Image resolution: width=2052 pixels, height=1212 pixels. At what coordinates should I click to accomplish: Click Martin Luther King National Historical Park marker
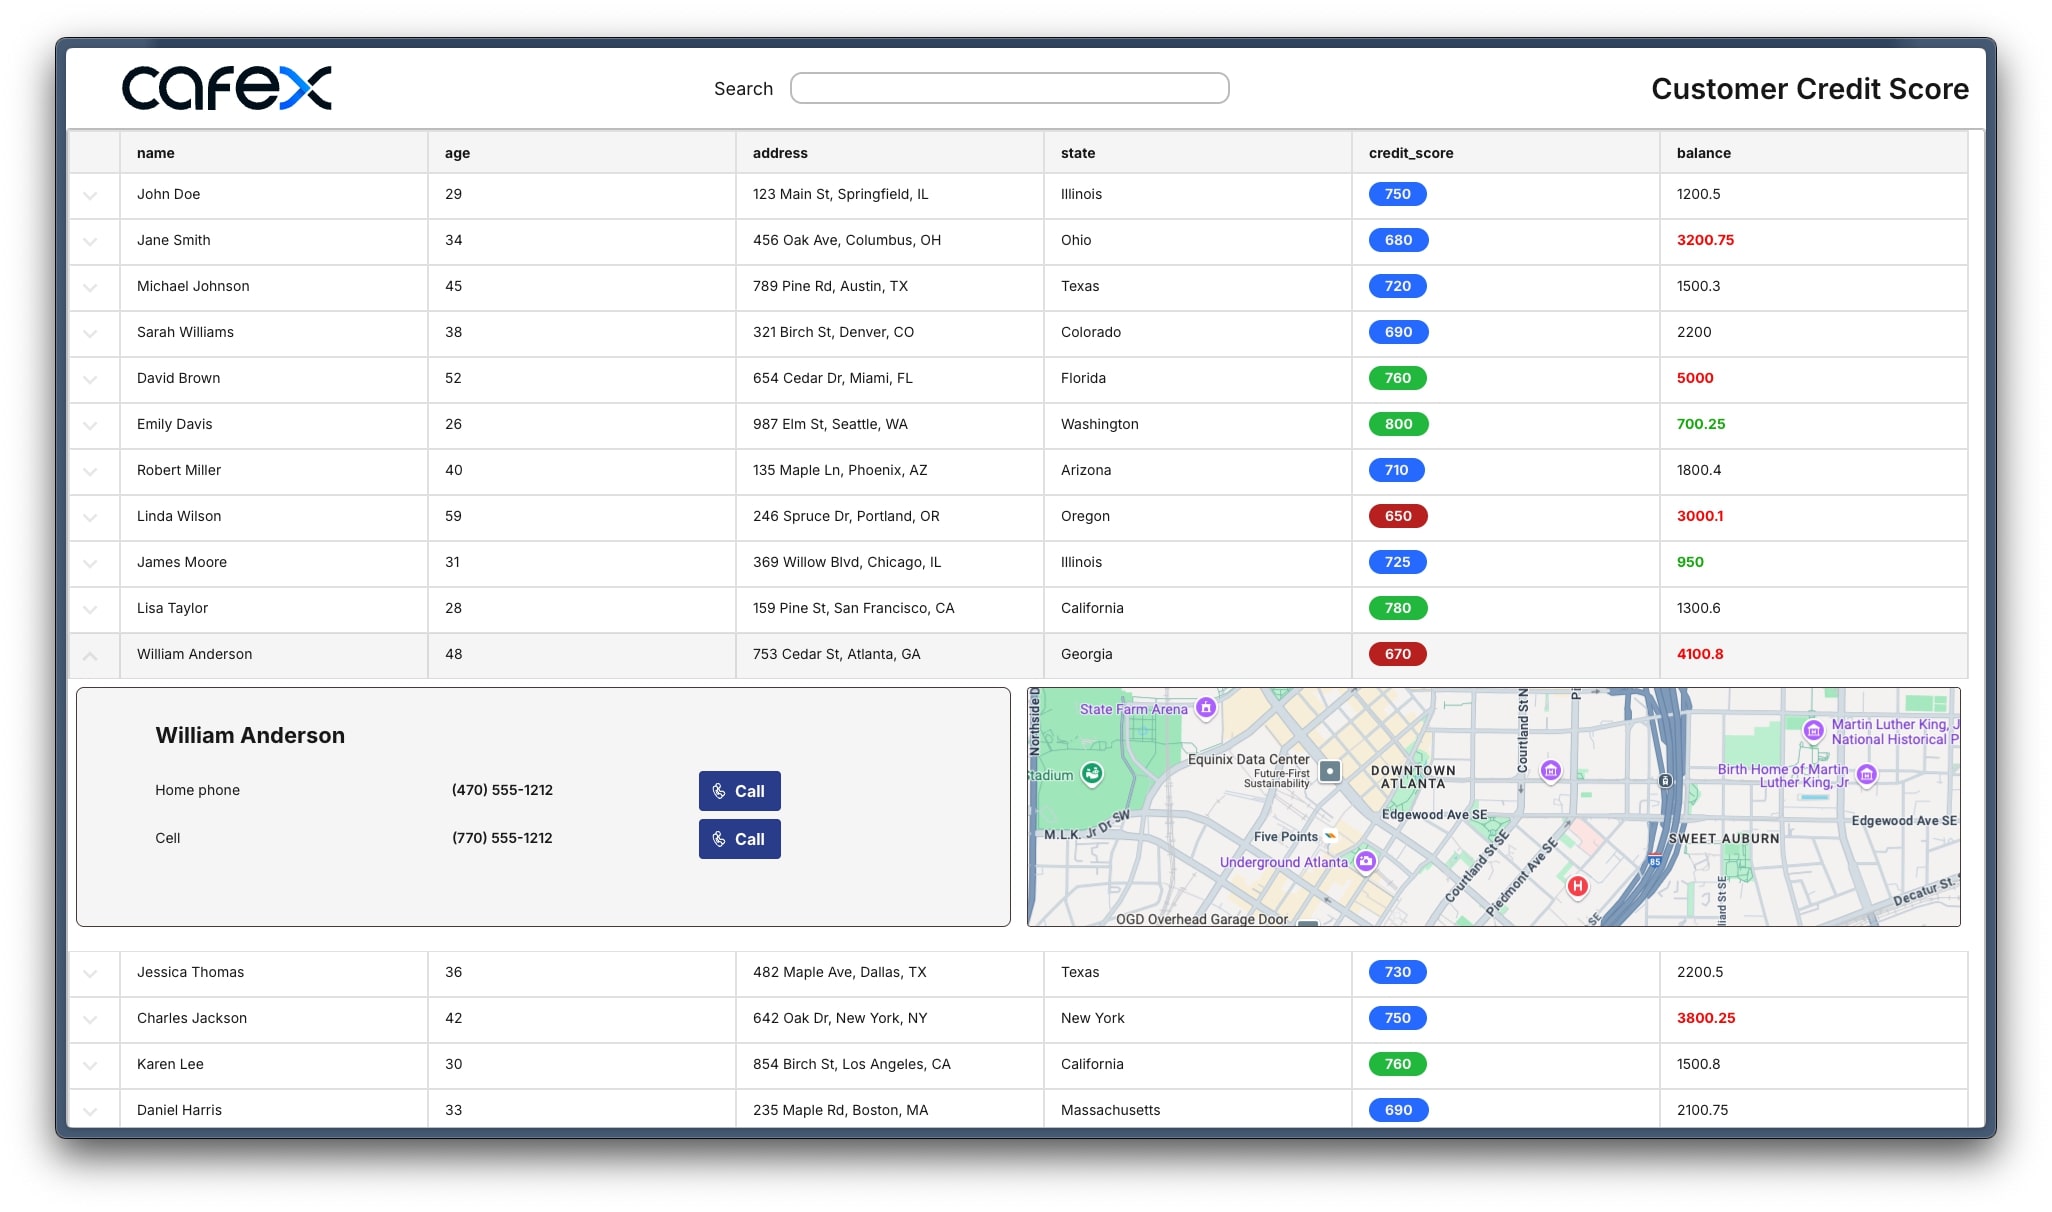click(1813, 730)
